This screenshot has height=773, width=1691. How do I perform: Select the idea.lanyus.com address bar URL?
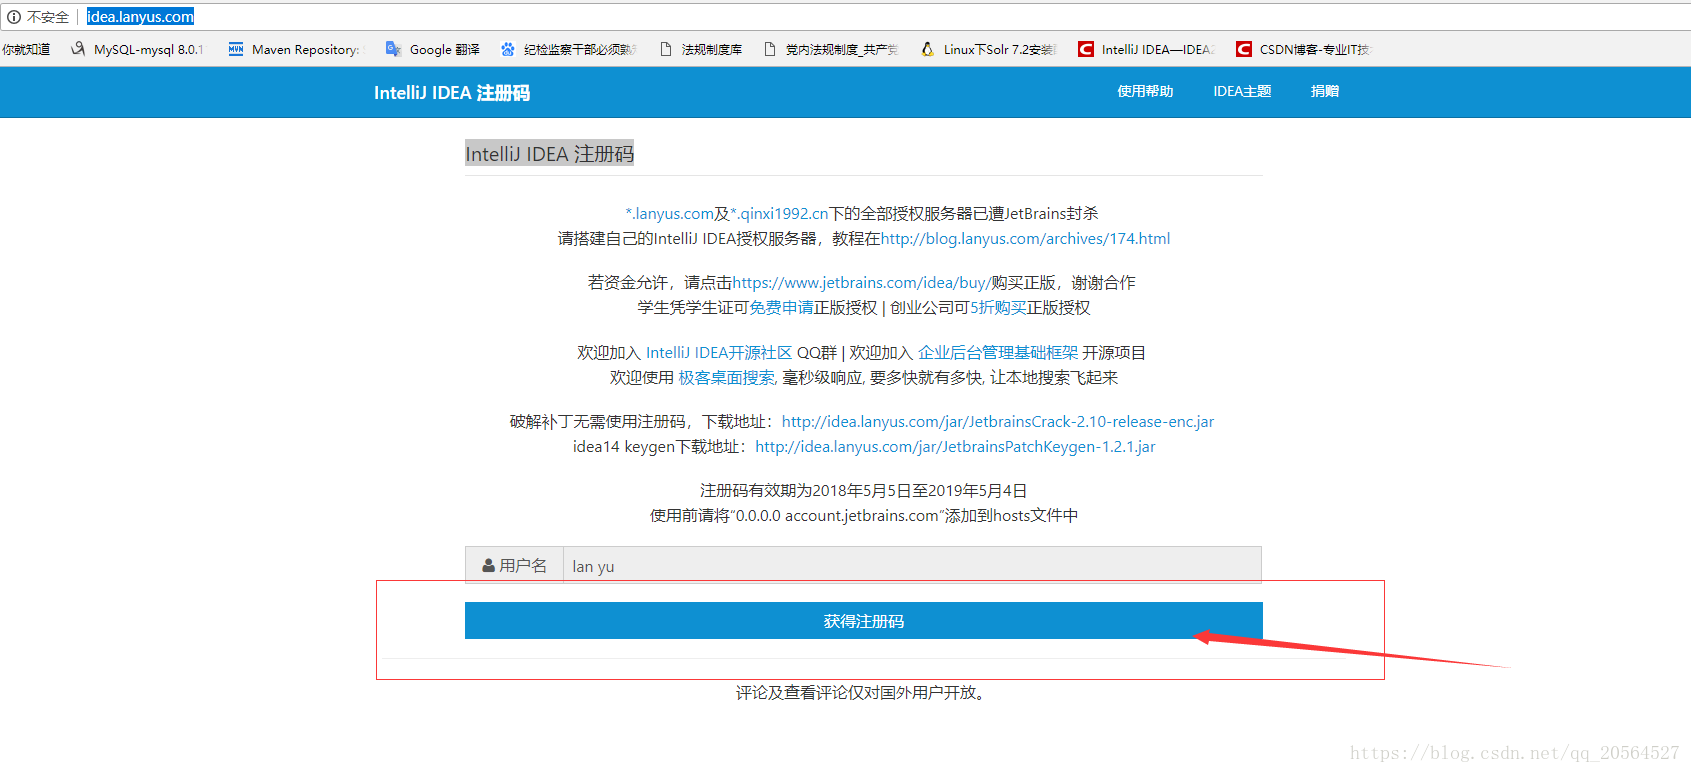[140, 17]
